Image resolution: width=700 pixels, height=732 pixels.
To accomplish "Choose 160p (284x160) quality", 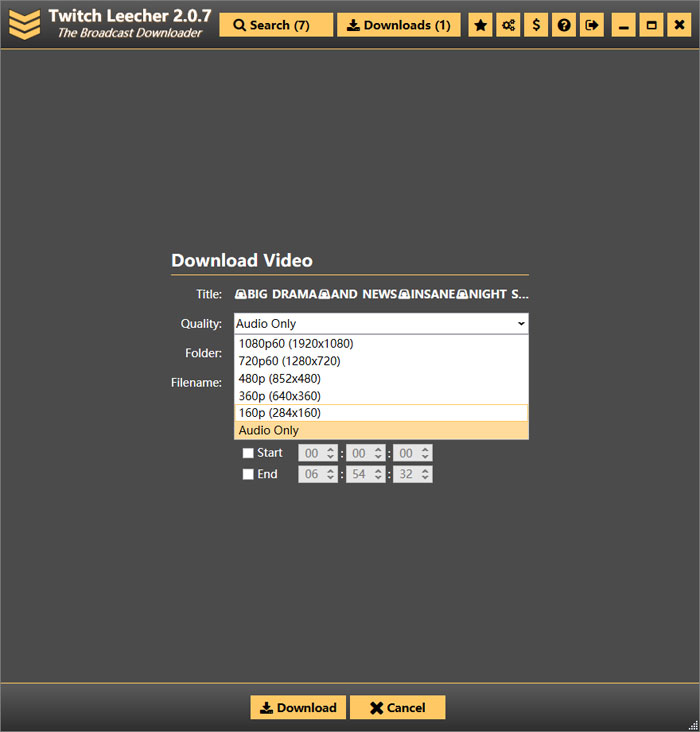I will coord(381,413).
